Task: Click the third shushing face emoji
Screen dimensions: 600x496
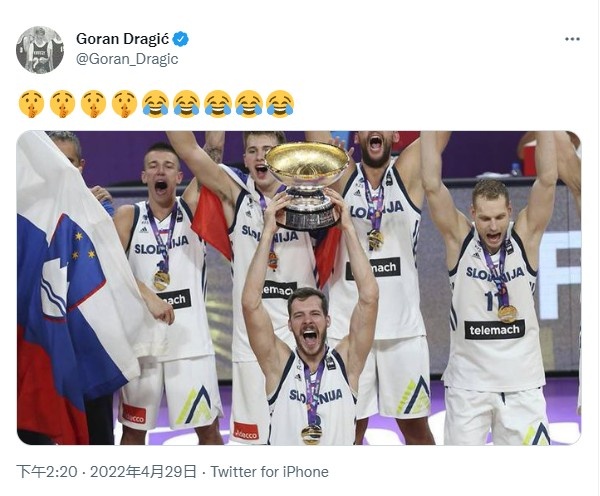Action: pyautogui.click(x=93, y=104)
